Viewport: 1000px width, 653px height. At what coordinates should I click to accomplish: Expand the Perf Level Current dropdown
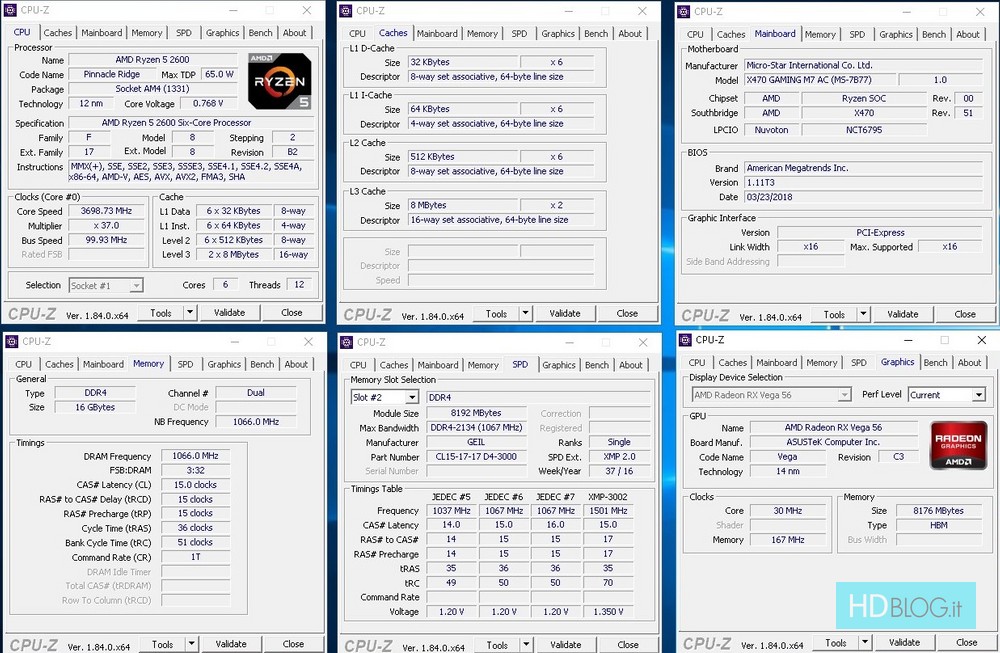(x=946, y=394)
